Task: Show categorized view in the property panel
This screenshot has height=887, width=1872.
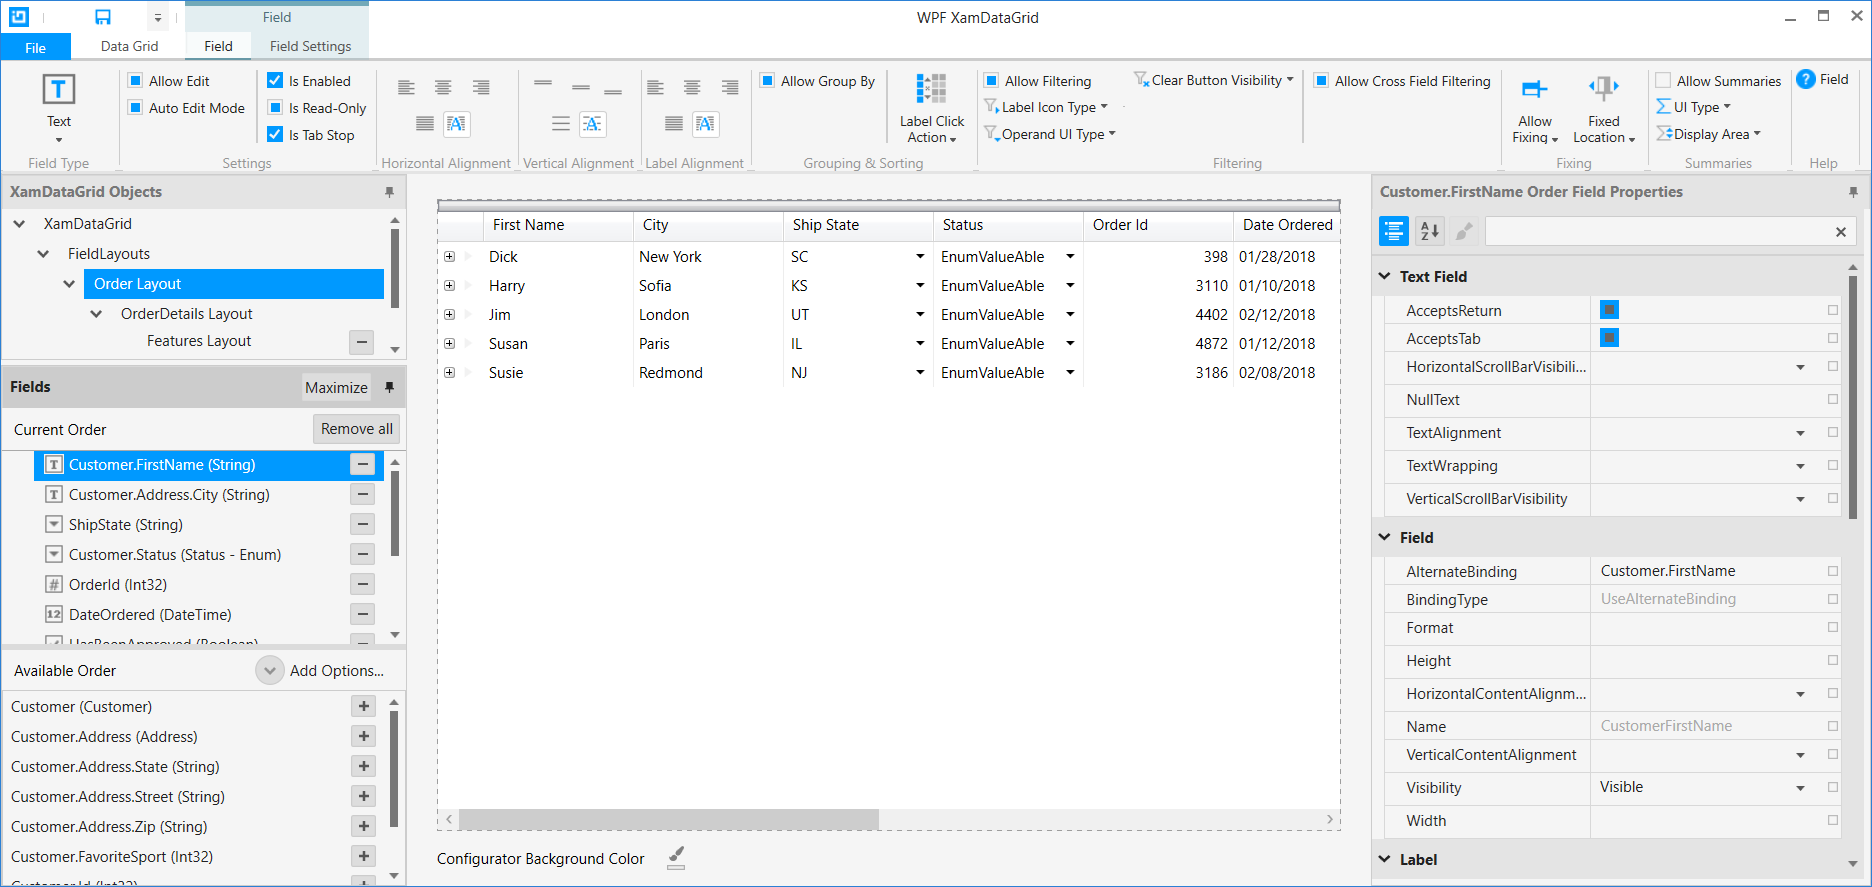Action: tap(1393, 231)
